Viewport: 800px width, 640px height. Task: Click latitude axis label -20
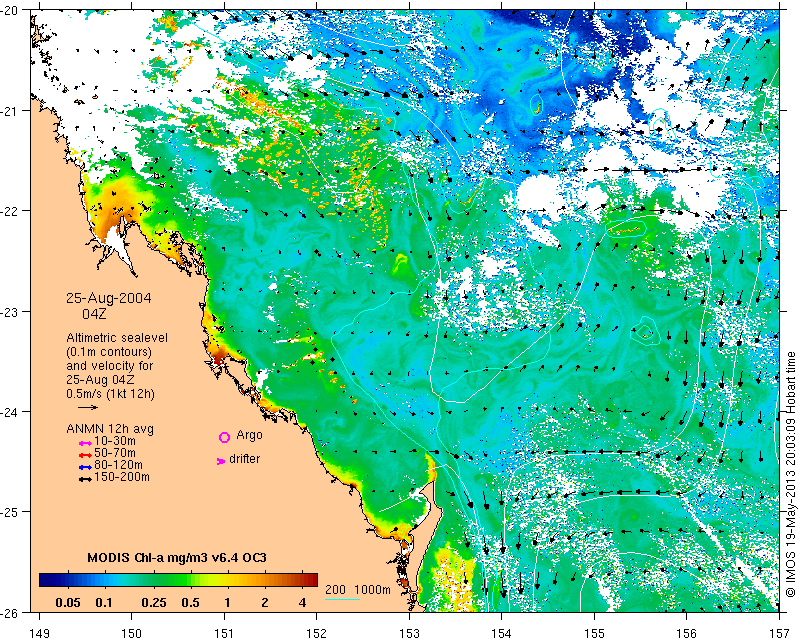9,10
